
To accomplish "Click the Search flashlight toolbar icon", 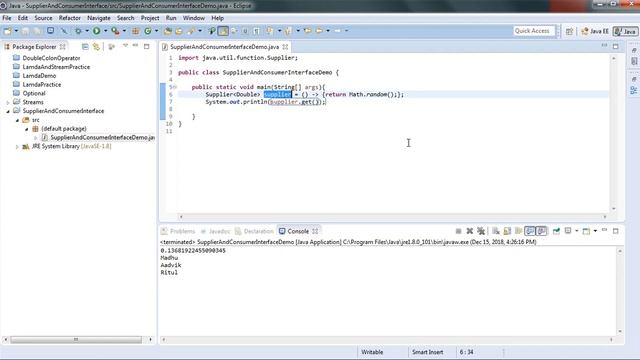I will point(191,31).
